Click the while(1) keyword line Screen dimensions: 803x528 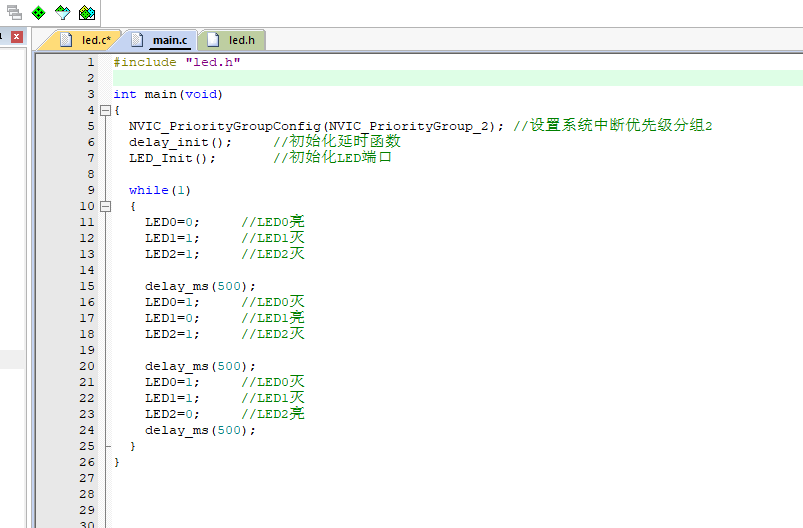[160, 191]
